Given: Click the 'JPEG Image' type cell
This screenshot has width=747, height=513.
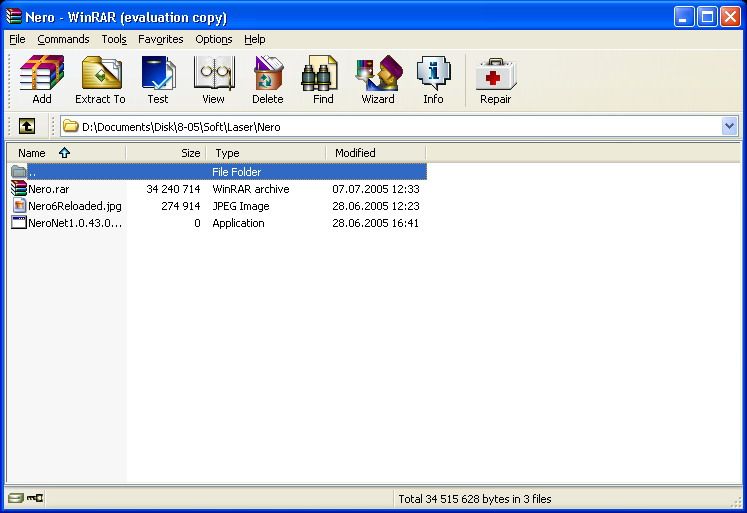Looking at the screenshot, I should coord(241,206).
